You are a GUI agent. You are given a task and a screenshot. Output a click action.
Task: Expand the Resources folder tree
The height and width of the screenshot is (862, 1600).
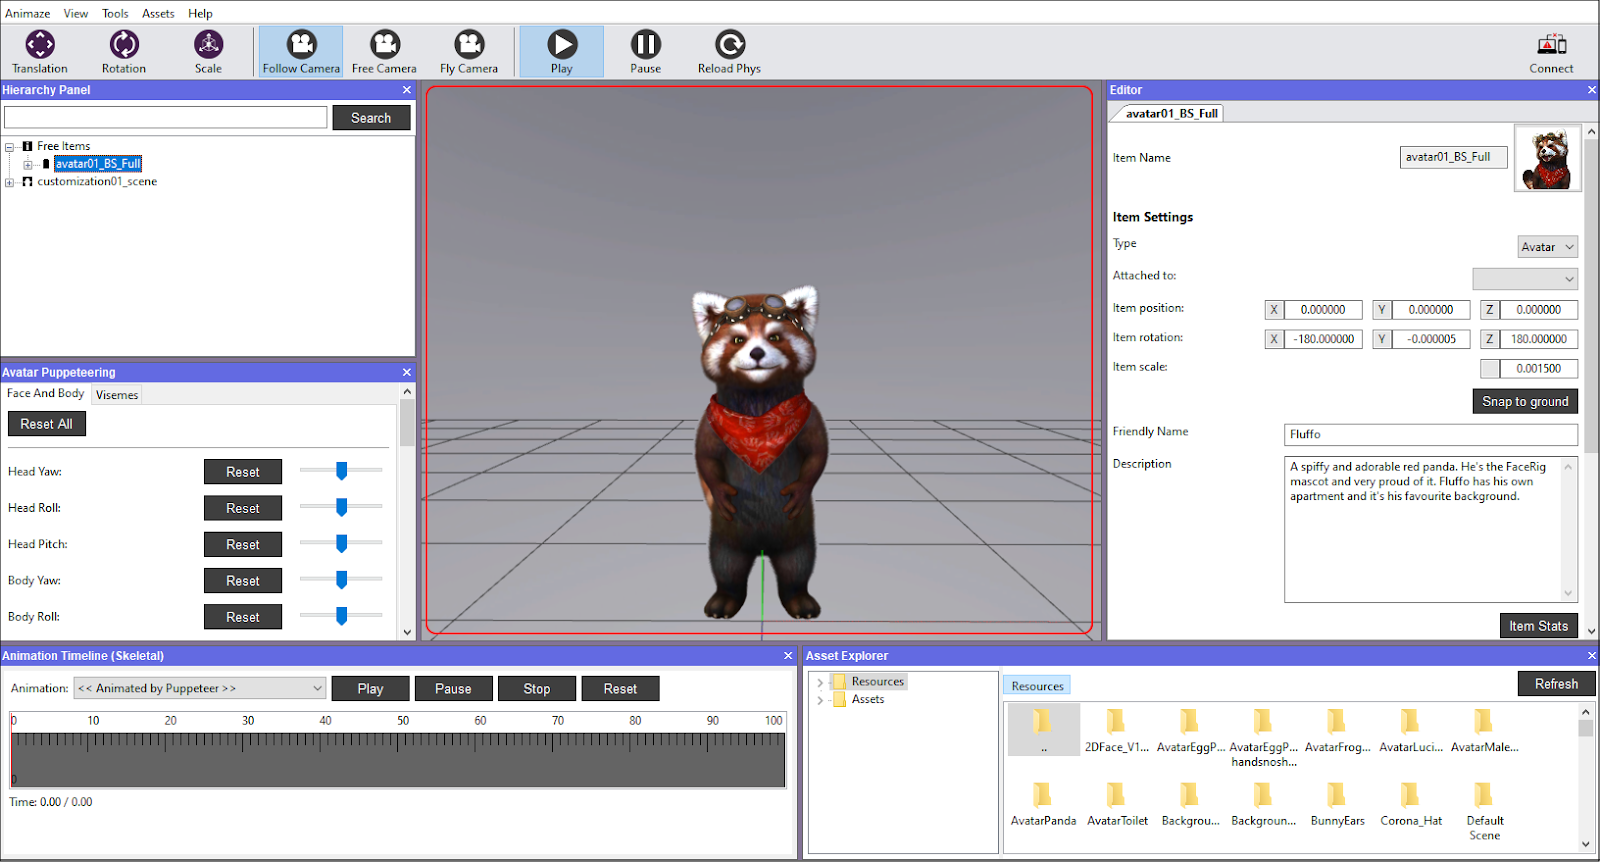click(x=820, y=682)
